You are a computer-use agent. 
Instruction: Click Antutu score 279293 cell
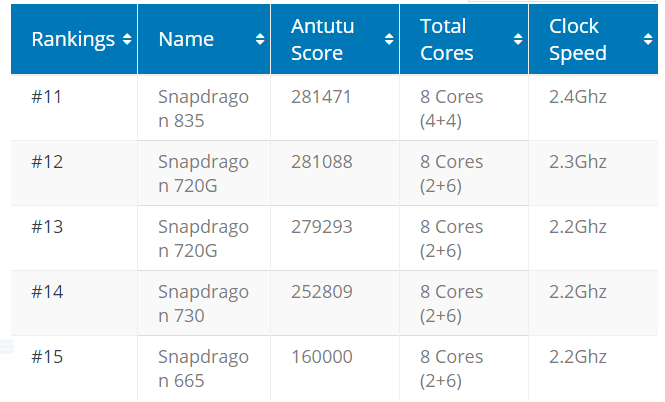click(335, 238)
